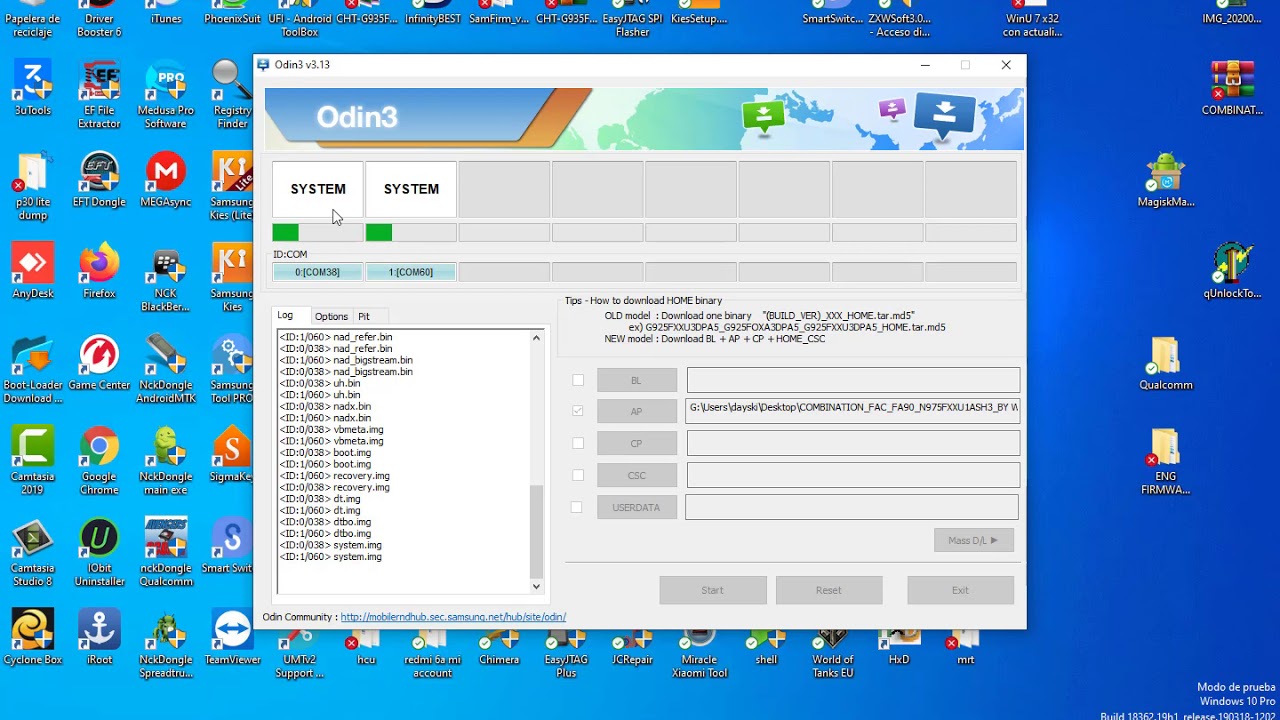Toggle the AP checkbox in Odin3
The height and width of the screenshot is (720, 1280).
[x=578, y=411]
